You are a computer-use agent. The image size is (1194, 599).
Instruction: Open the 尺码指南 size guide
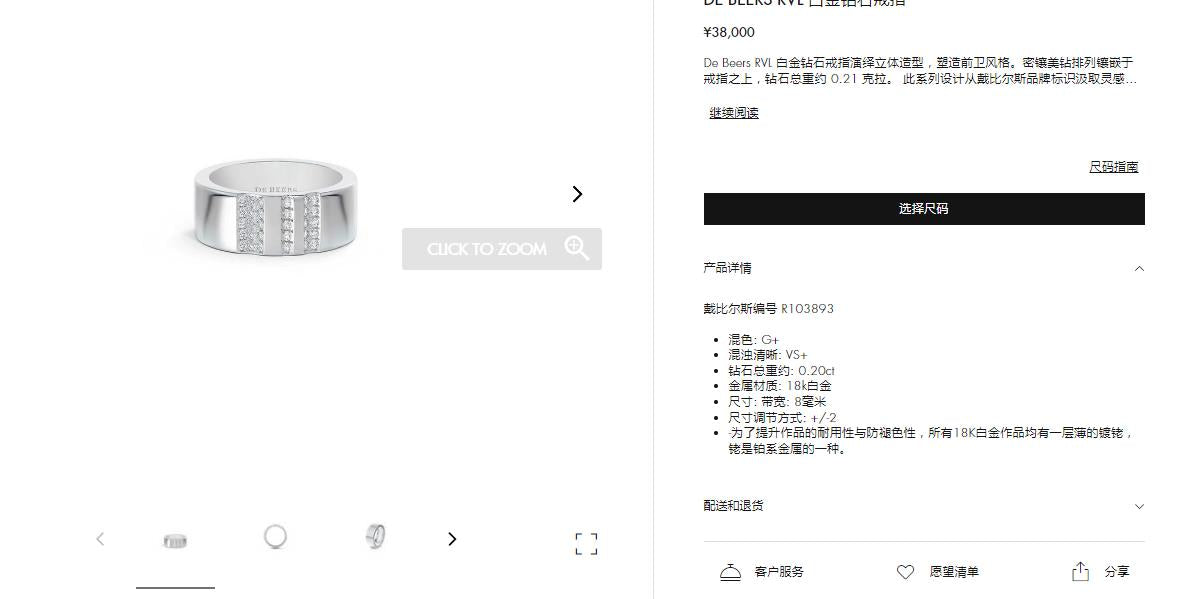coord(1113,167)
